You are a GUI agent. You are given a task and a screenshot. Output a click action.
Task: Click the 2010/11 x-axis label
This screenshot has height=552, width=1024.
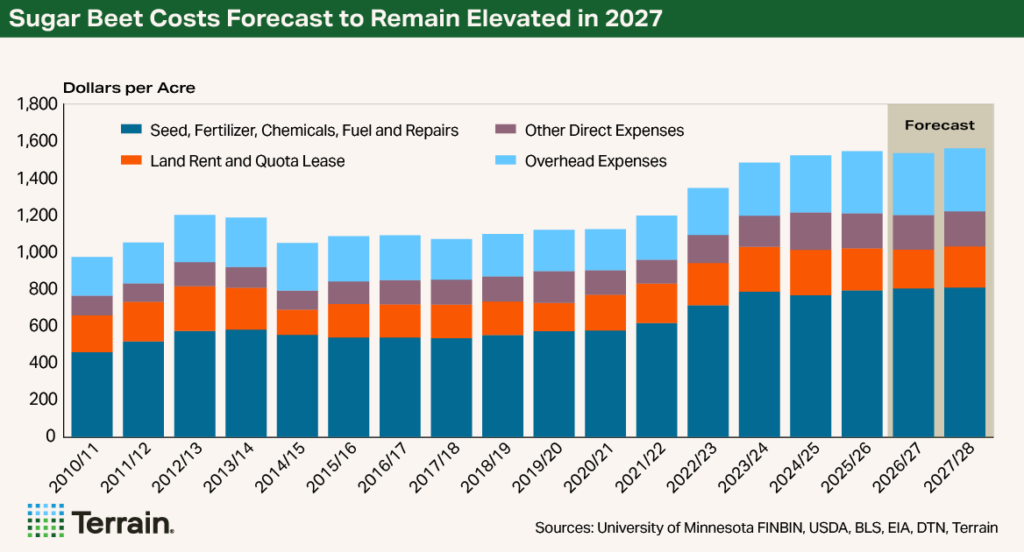click(74, 467)
